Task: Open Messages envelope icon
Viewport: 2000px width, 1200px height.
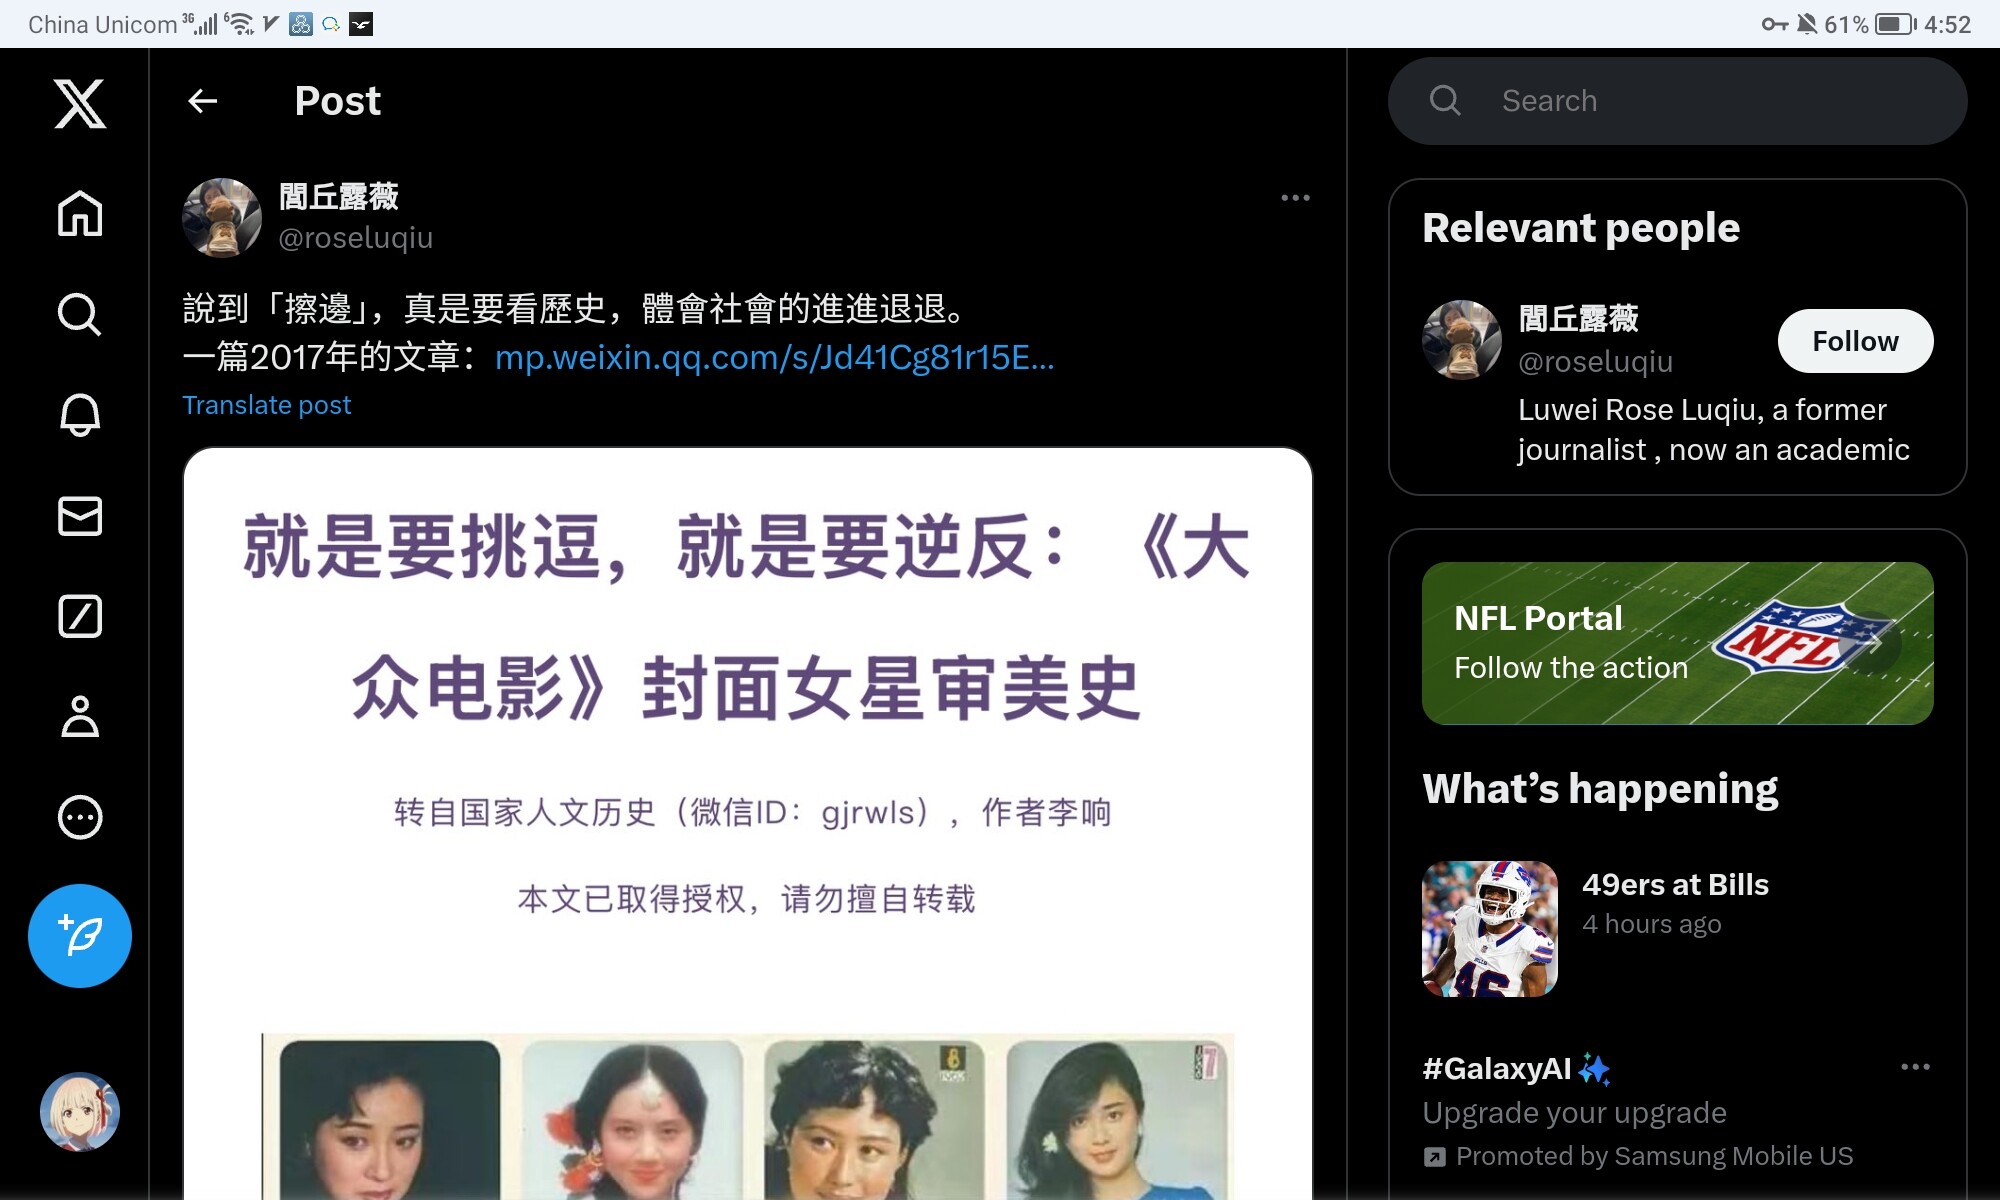Action: point(80,516)
